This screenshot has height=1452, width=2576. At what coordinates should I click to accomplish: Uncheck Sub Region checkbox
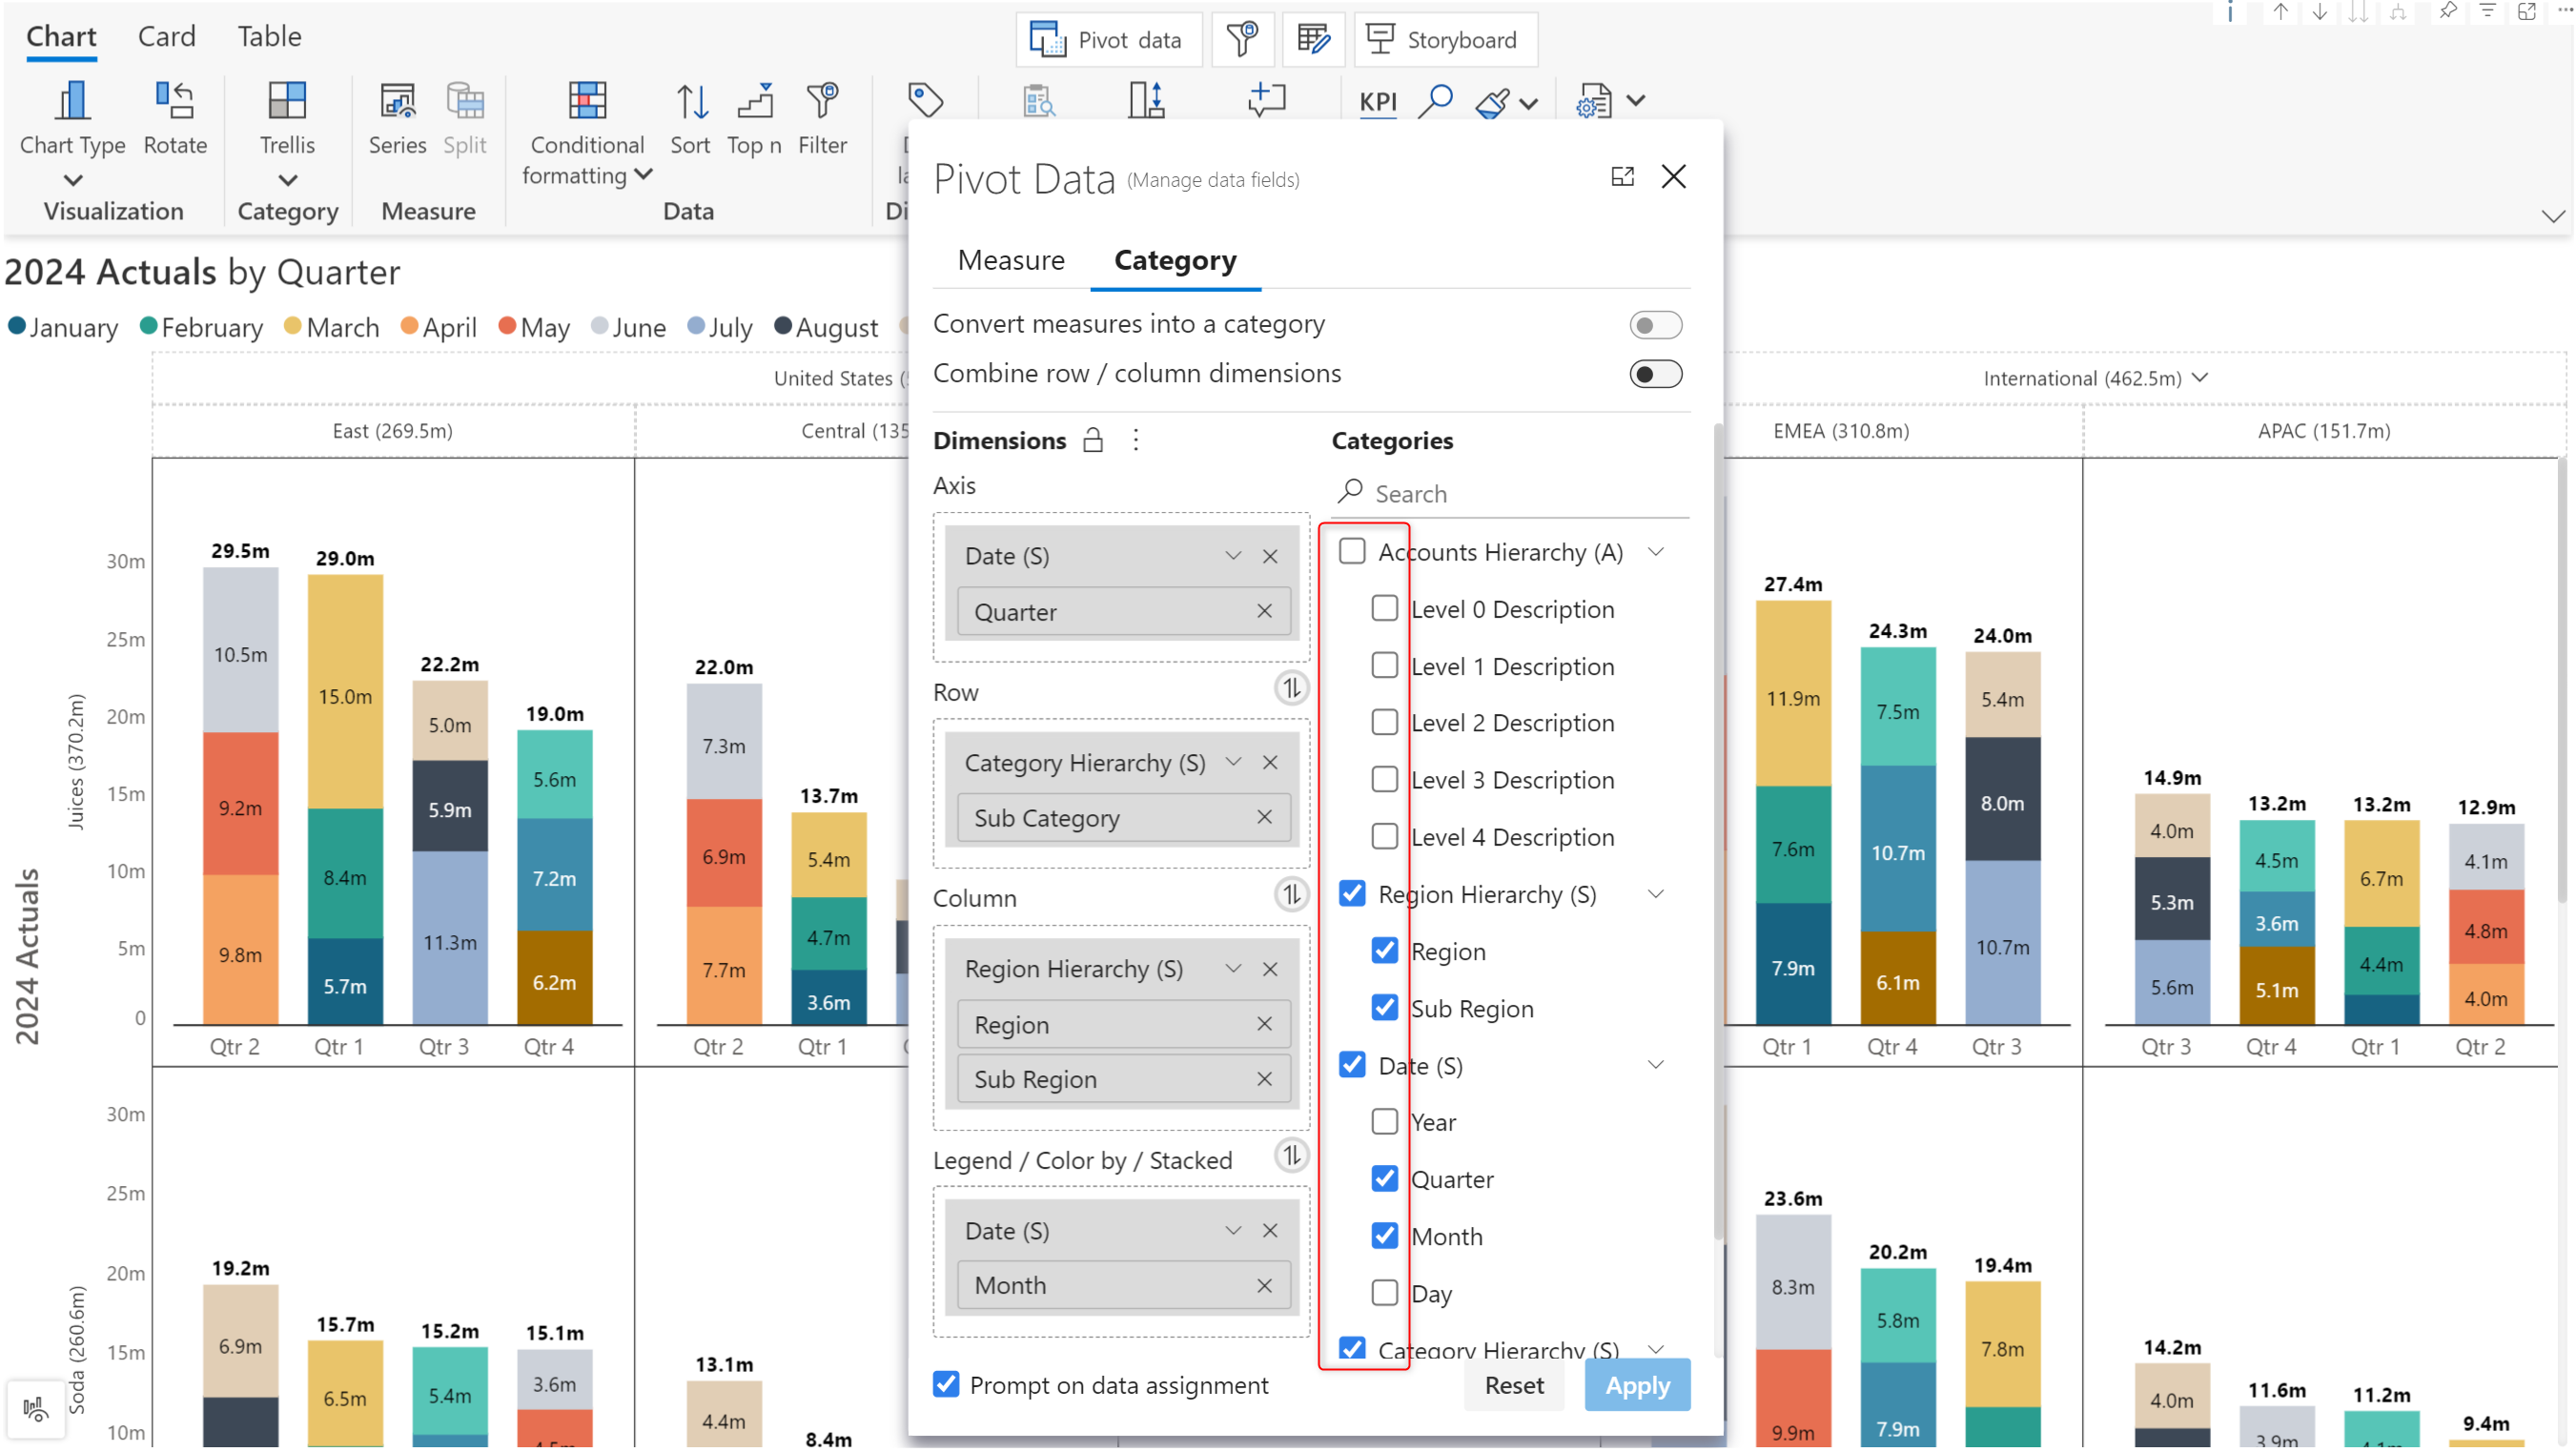coord(1384,1008)
